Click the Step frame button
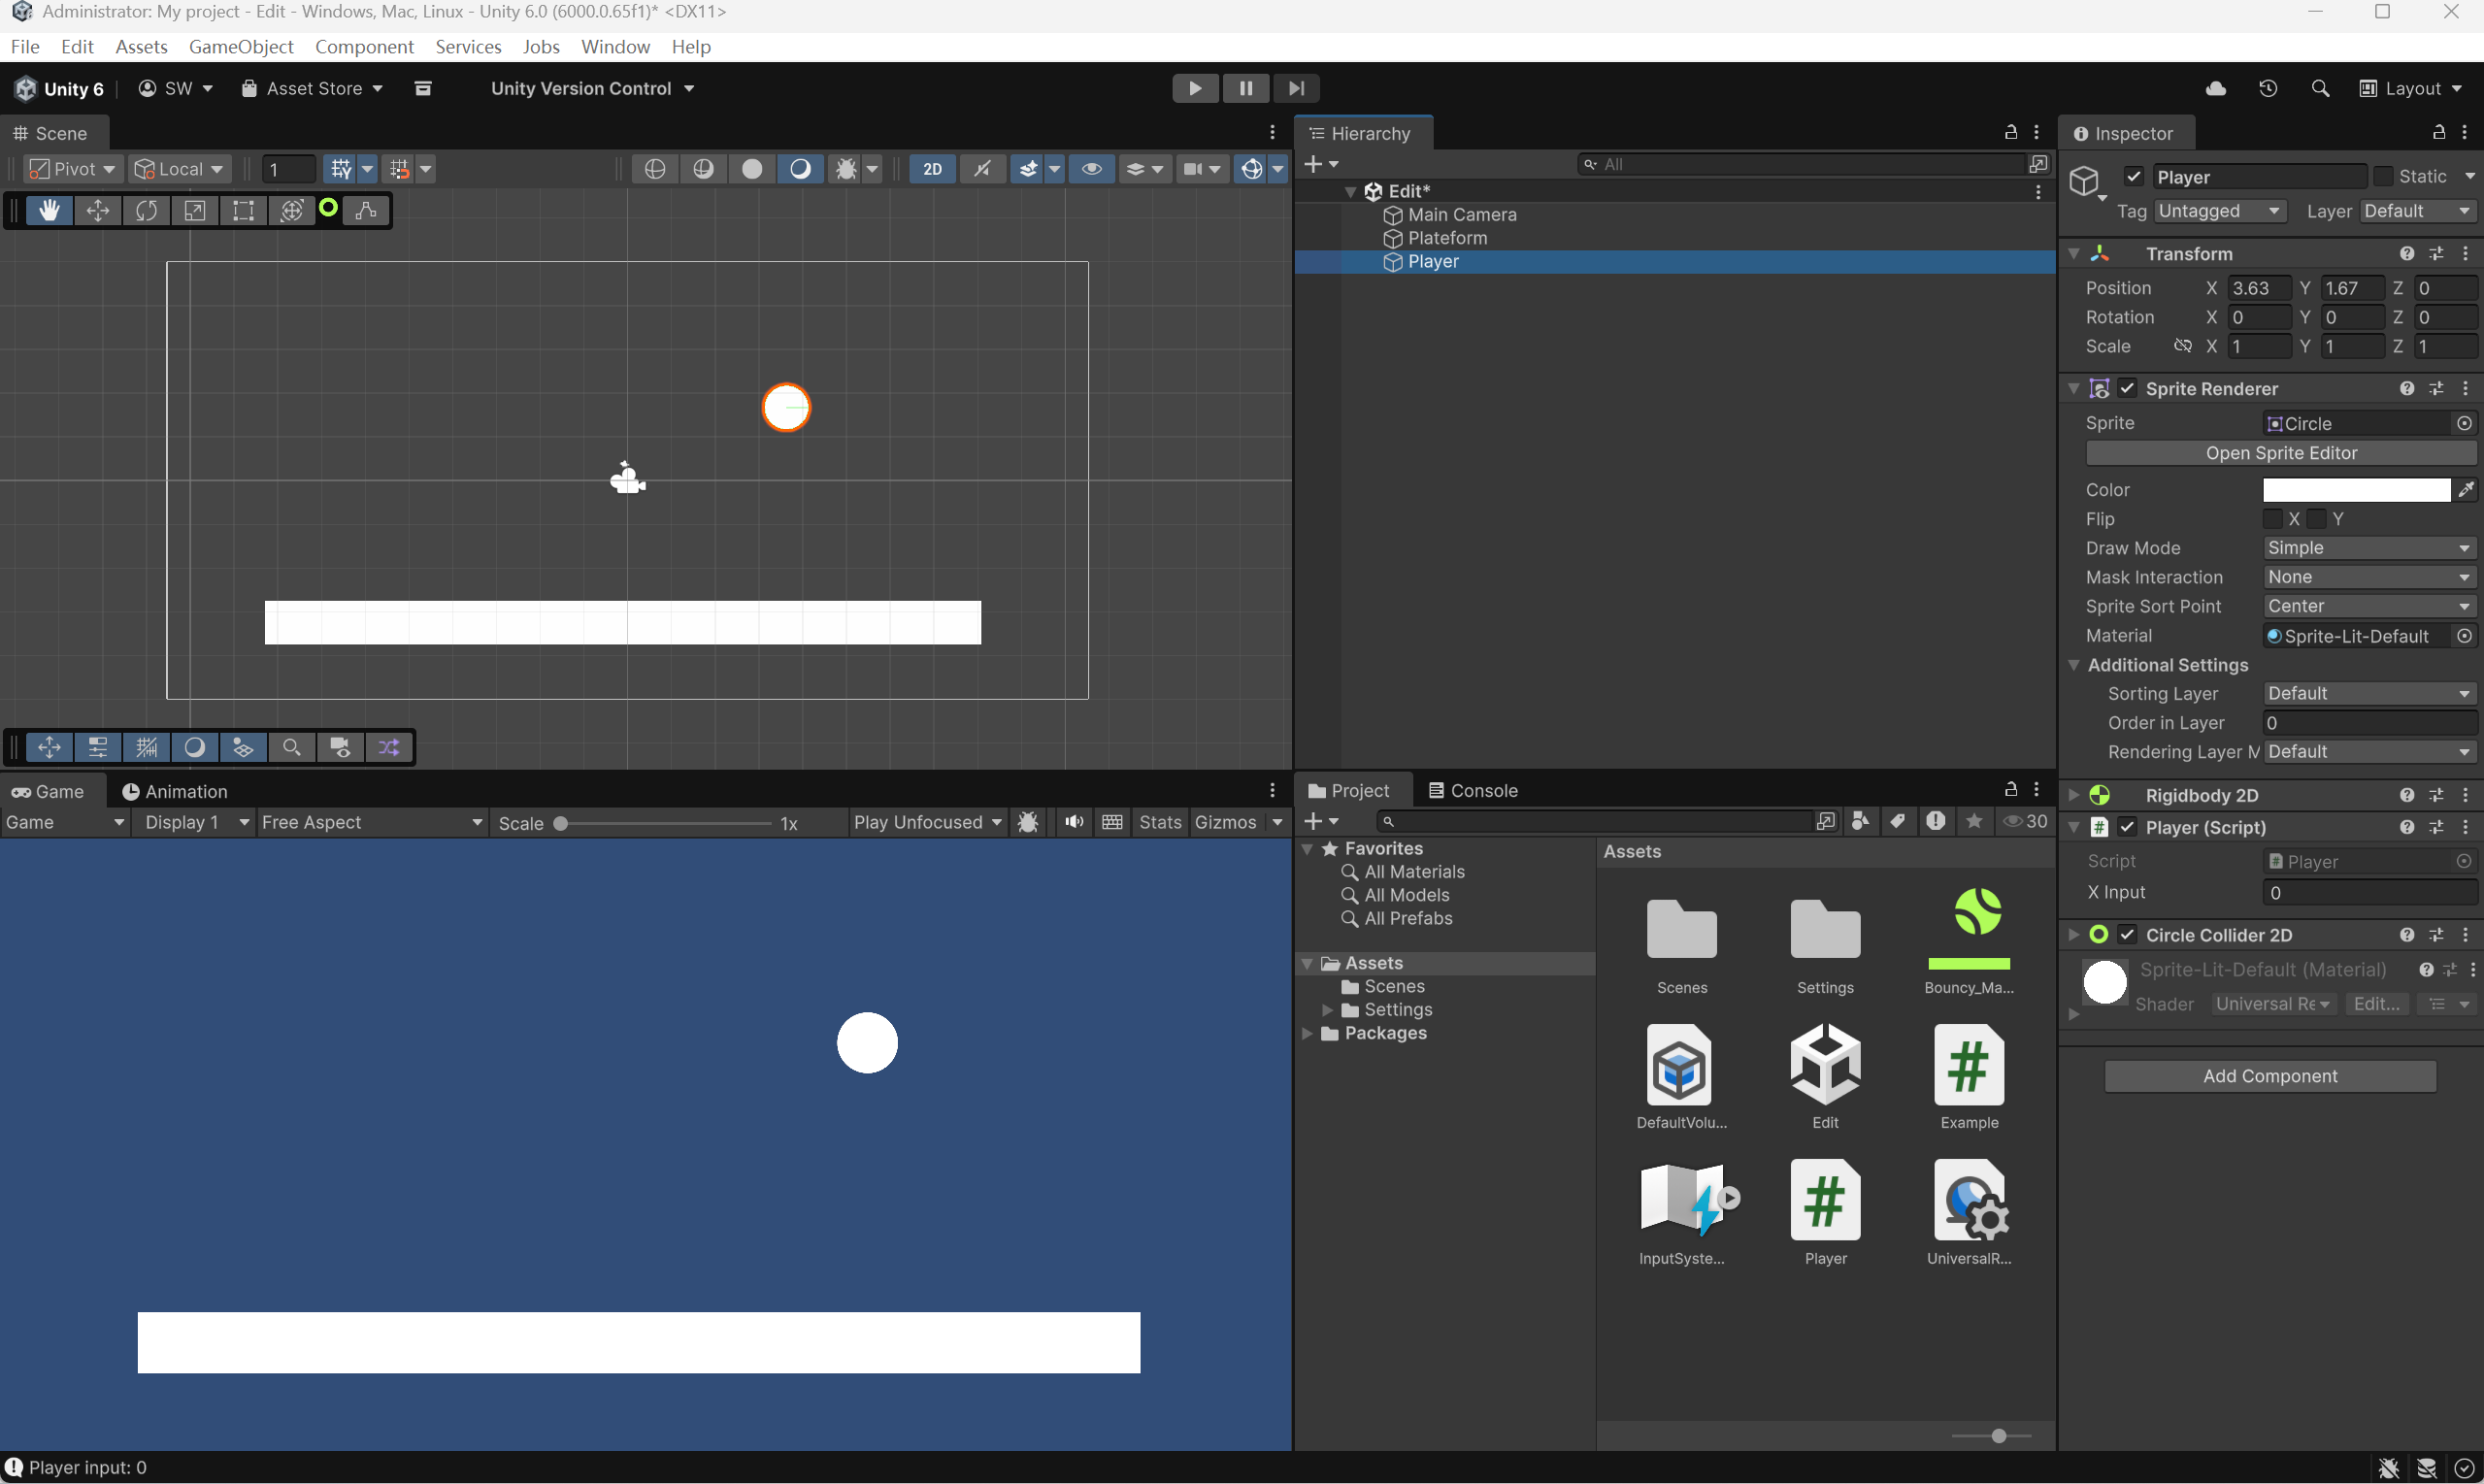 point(1296,88)
